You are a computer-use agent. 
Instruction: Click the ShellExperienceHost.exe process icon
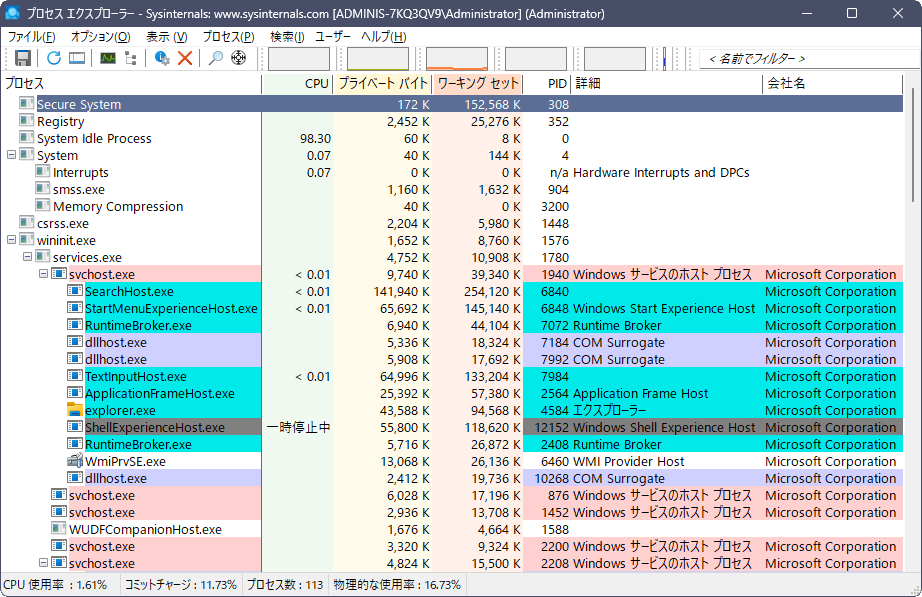75,427
